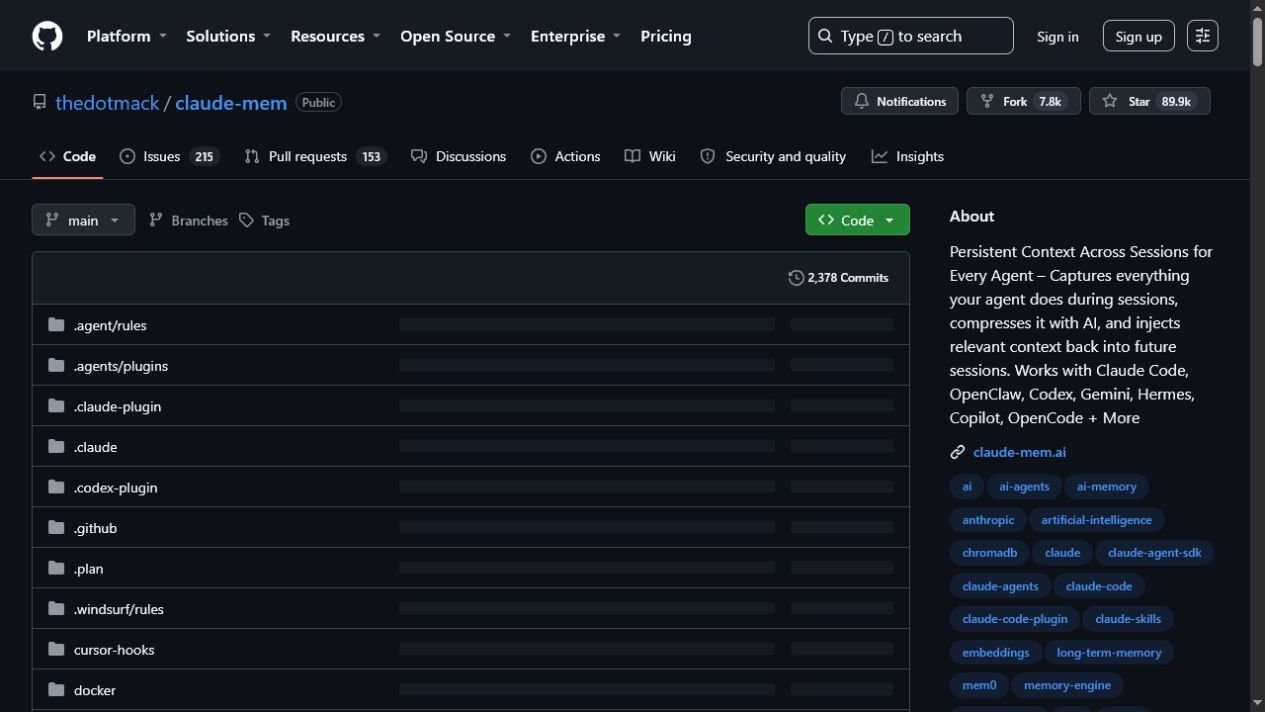The width and height of the screenshot is (1265, 712).
Task: Select the memory-engine topic tag
Action: [1067, 685]
